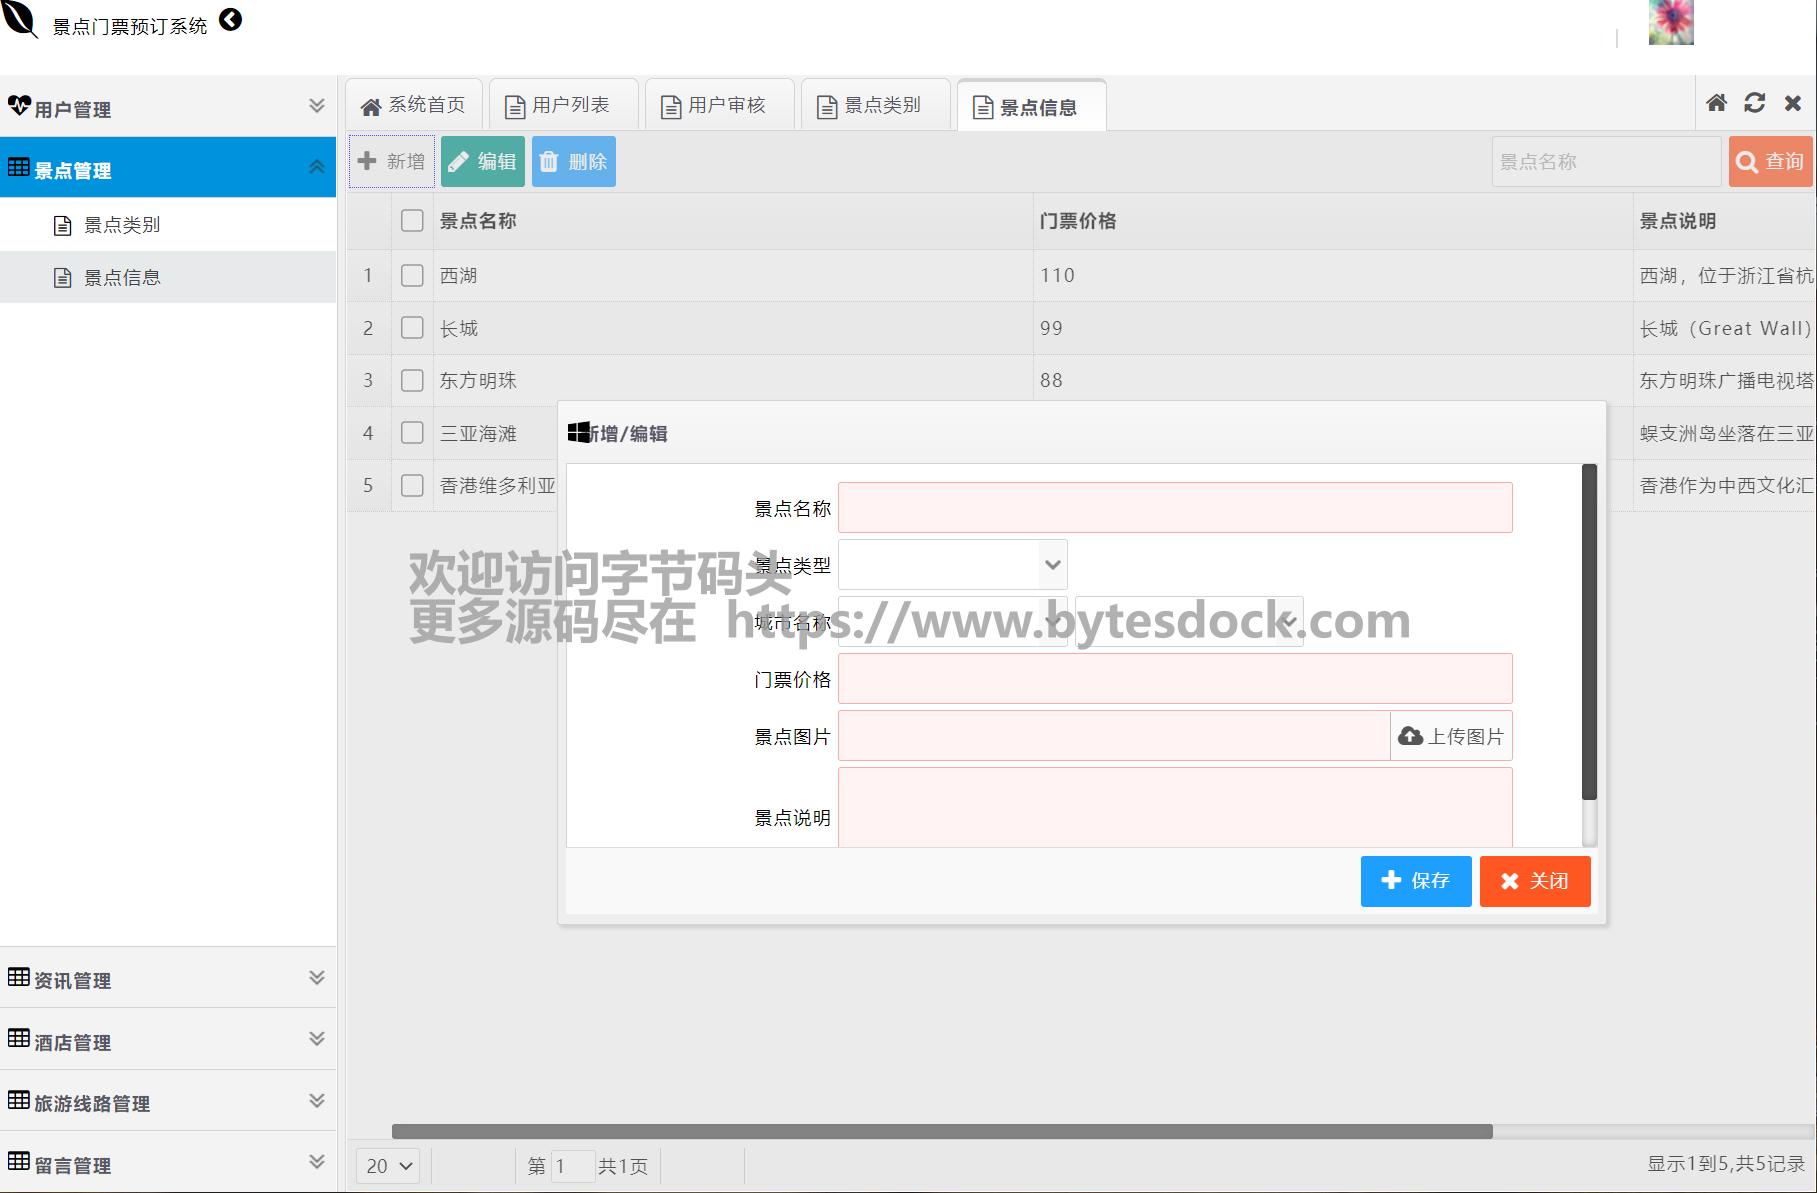Toggle the checkbox for 长城 row
This screenshot has height=1193, width=1817.
412,328
